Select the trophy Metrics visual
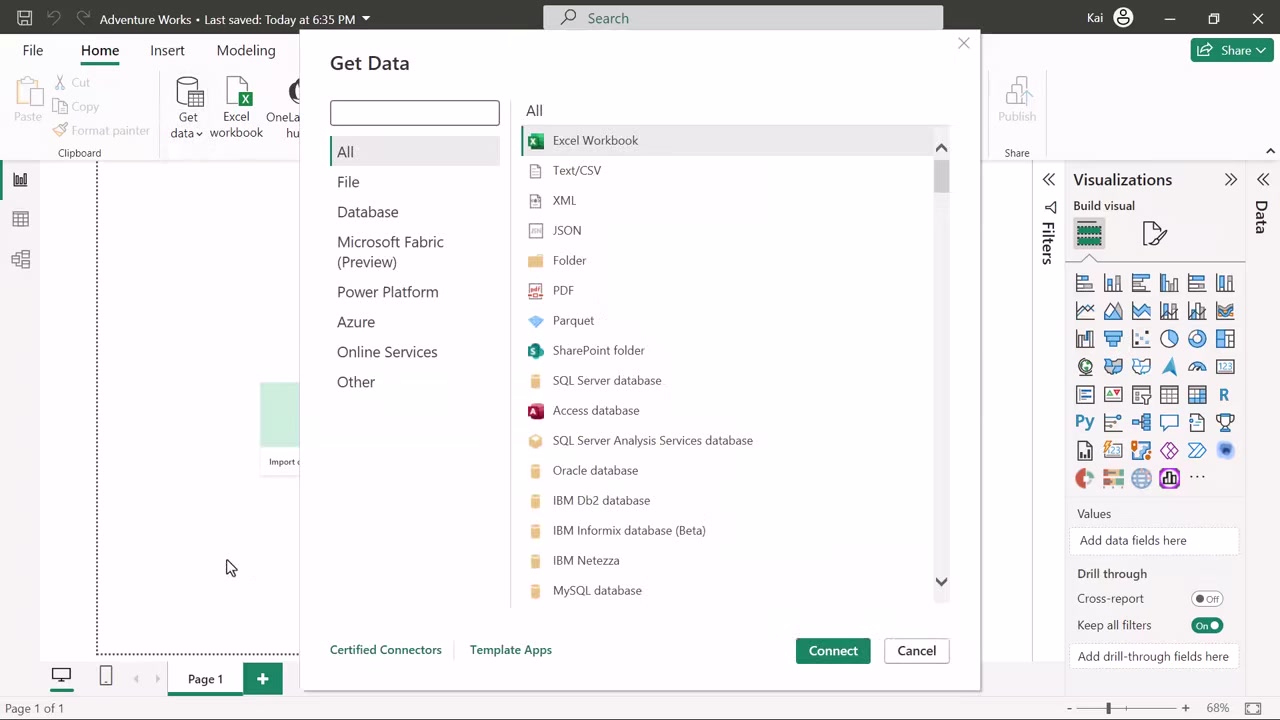Image resolution: width=1280 pixels, height=720 pixels. coord(1225,423)
